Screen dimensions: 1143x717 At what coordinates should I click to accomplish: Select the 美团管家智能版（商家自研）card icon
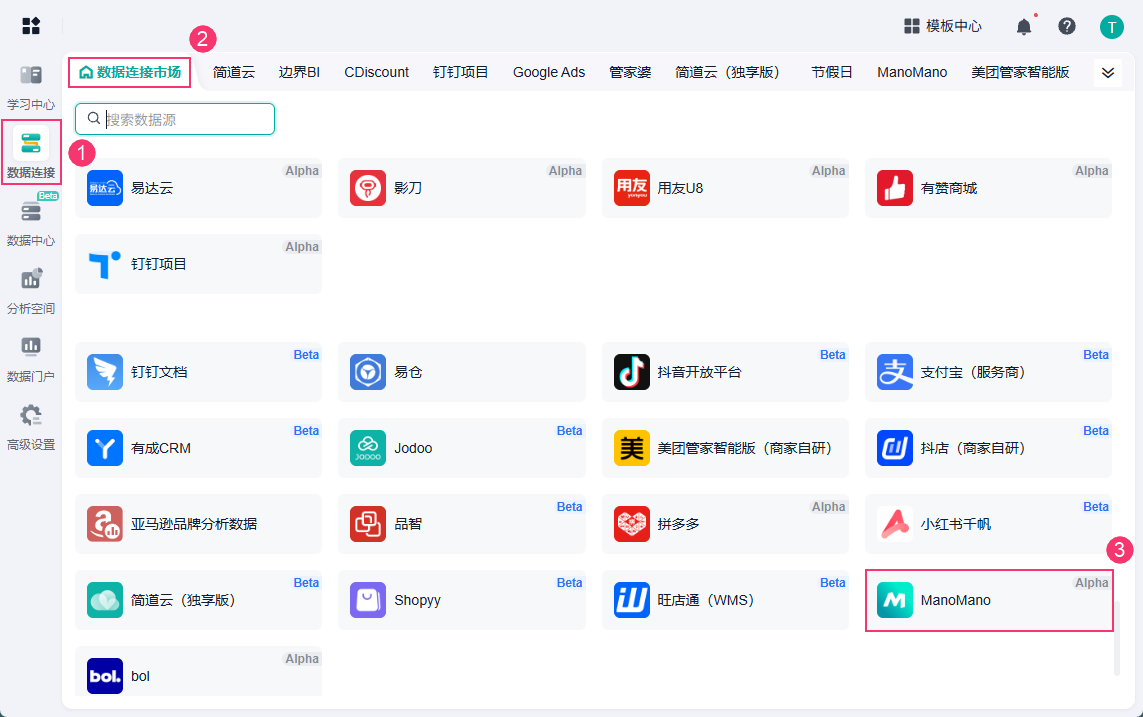pyautogui.click(x=631, y=447)
